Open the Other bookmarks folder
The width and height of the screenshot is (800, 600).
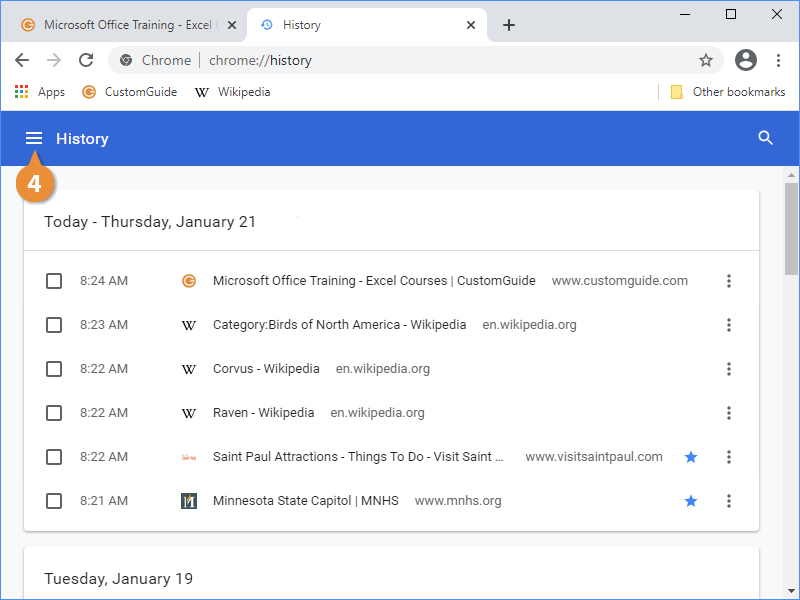click(x=728, y=92)
